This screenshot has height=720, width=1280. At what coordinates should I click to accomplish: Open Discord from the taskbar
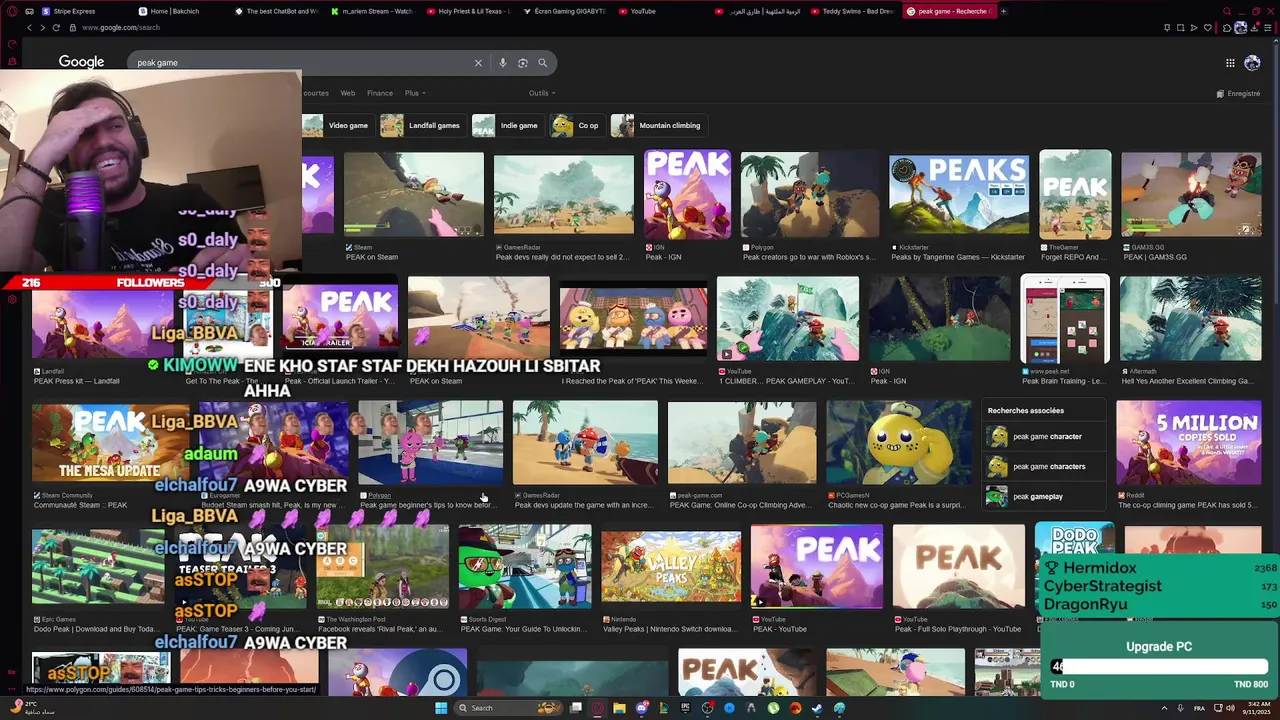[642, 708]
